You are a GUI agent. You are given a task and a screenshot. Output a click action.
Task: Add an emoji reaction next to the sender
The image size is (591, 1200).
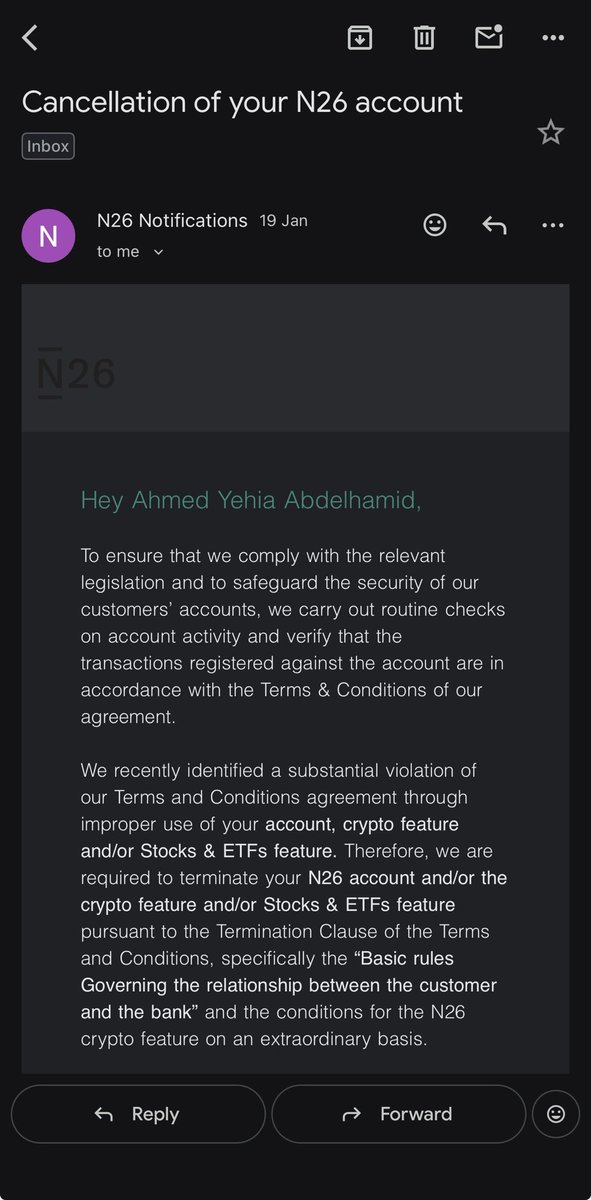(435, 225)
